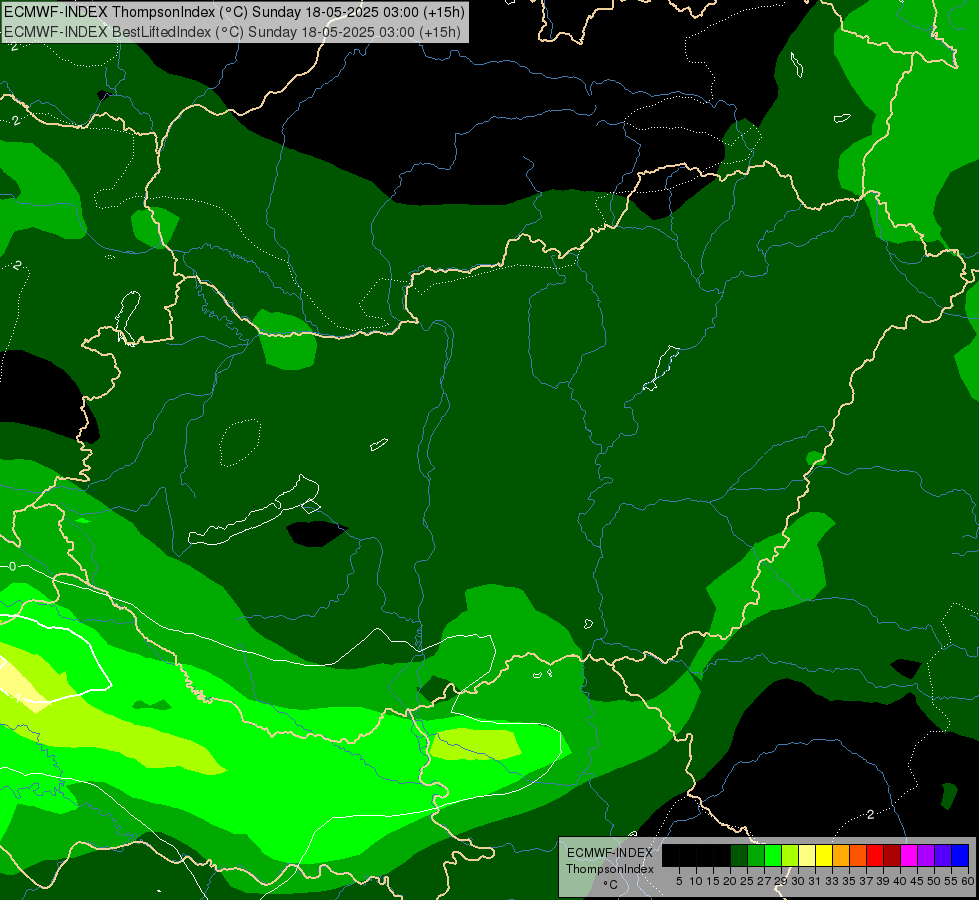Pick the lime 29–30 legend swatch

pyautogui.click(x=790, y=855)
